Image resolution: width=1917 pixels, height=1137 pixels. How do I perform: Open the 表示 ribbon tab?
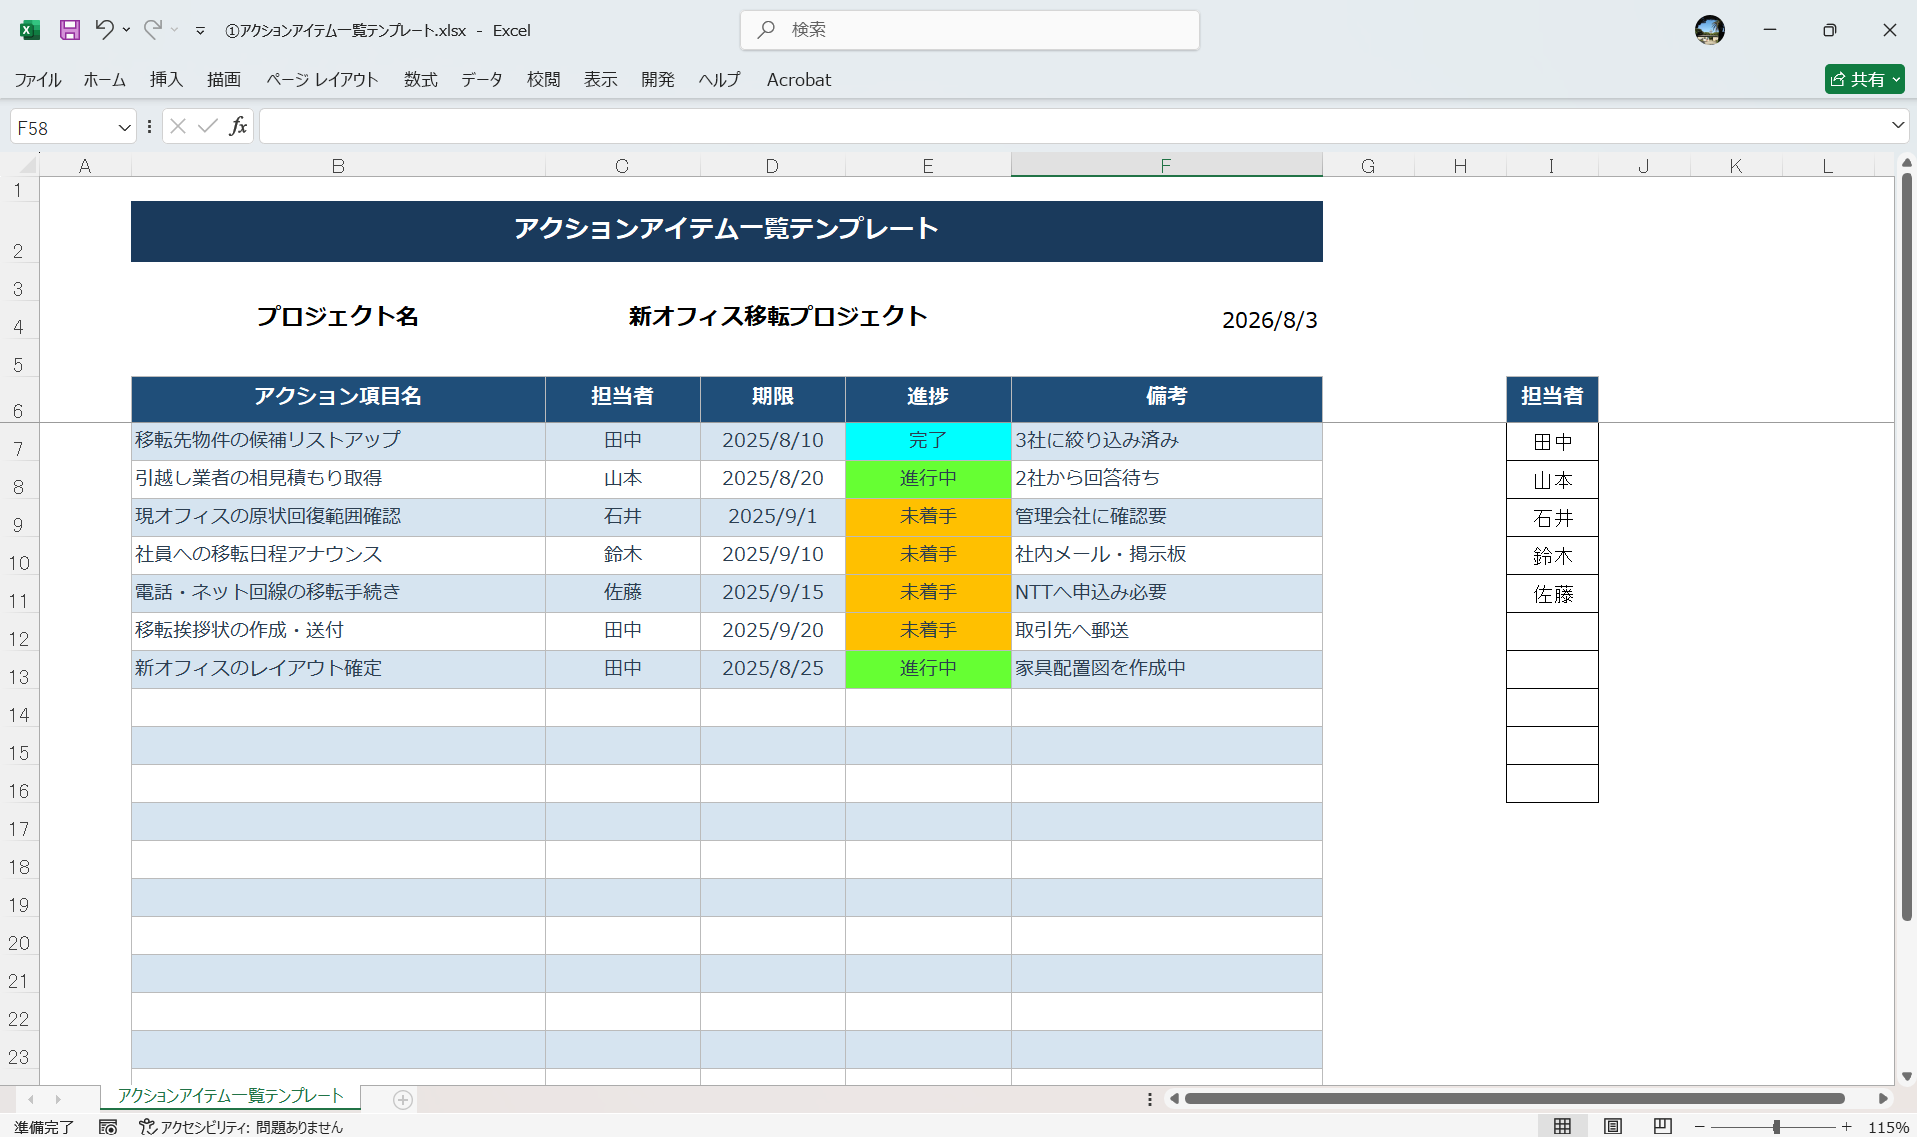click(x=601, y=80)
